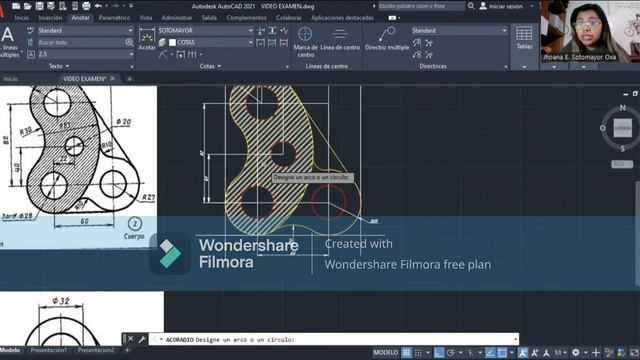
Task: Click the search magnifier icon in title bar
Action: pos(471,6)
